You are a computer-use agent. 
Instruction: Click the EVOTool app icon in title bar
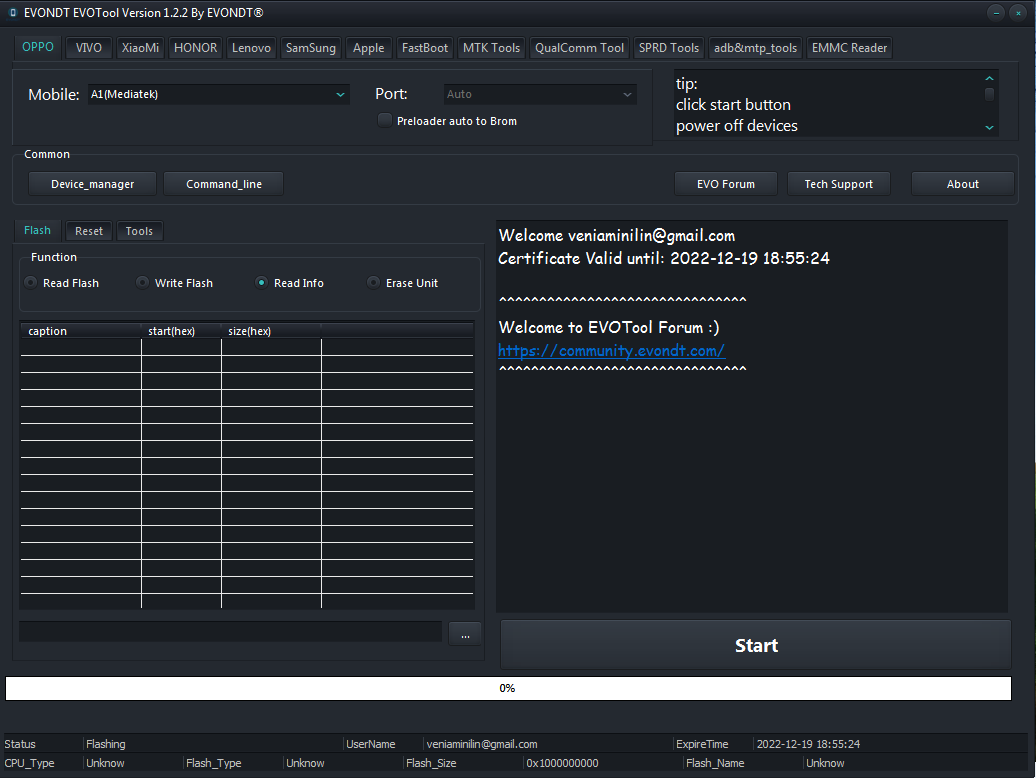click(13, 13)
